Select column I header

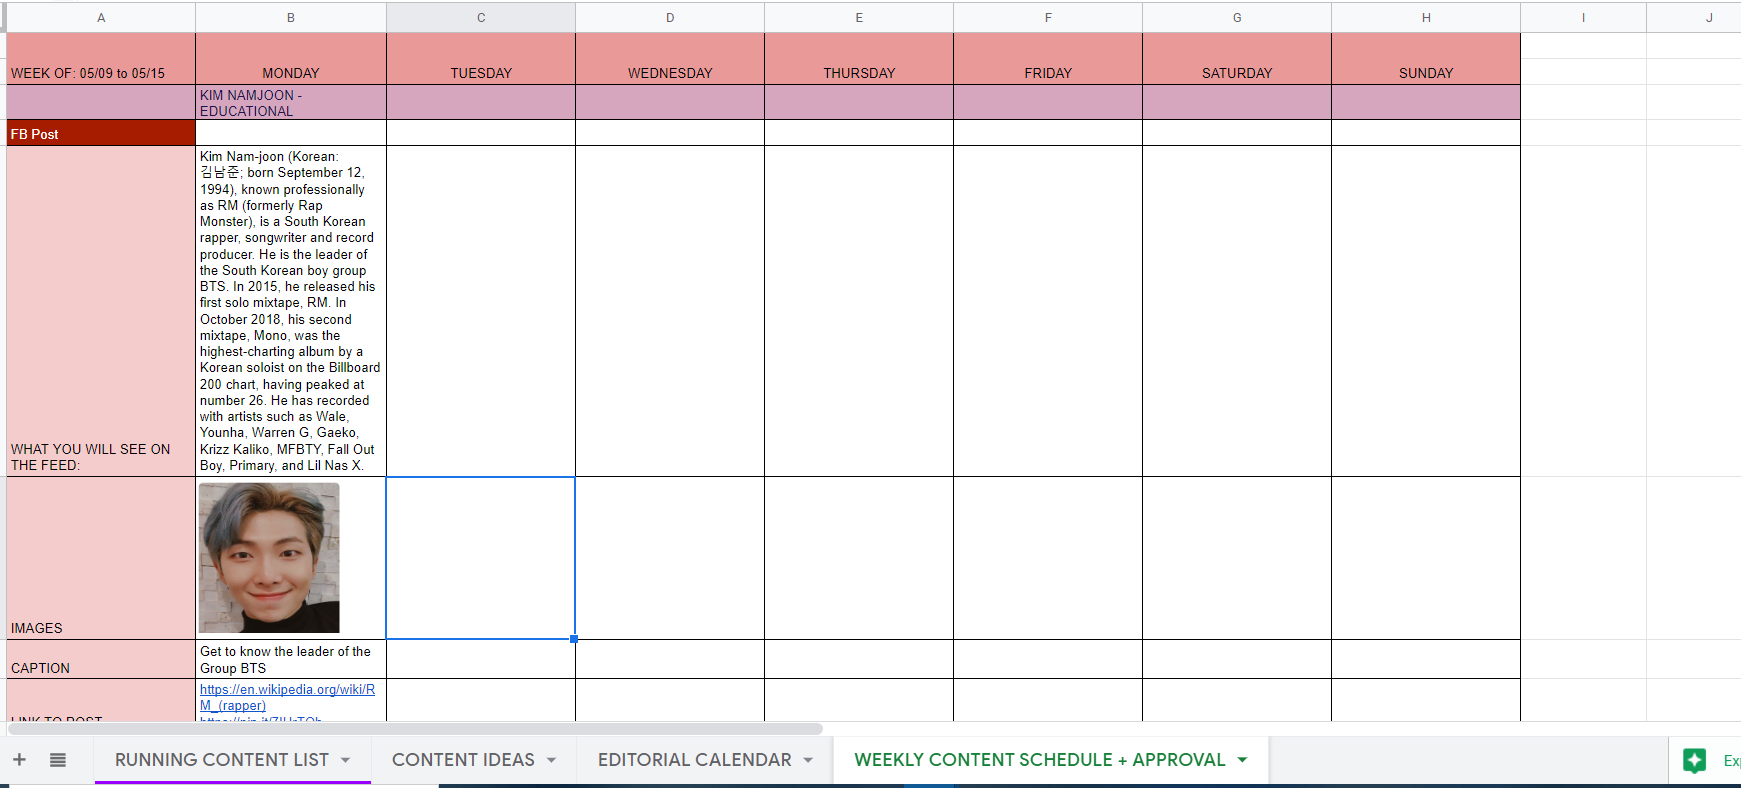click(x=1583, y=18)
